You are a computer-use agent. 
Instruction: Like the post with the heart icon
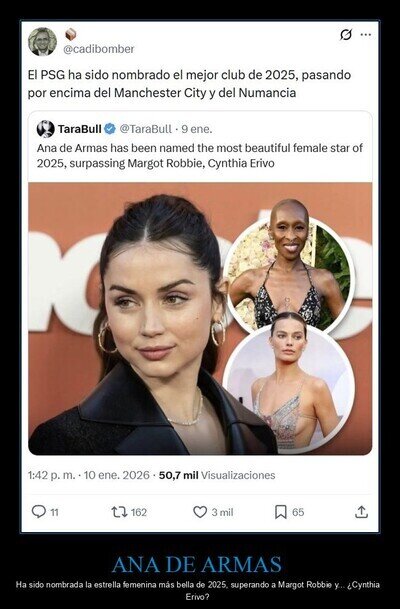coord(200,512)
